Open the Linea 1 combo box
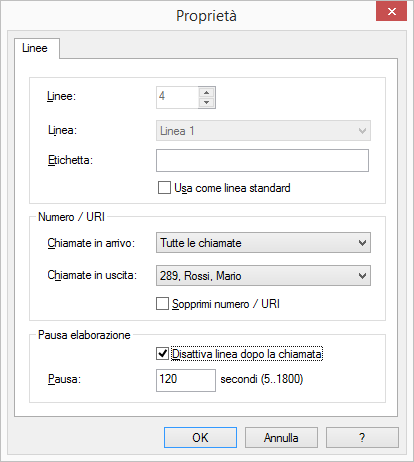Viewport: 414px width, 462px height. 263,131
